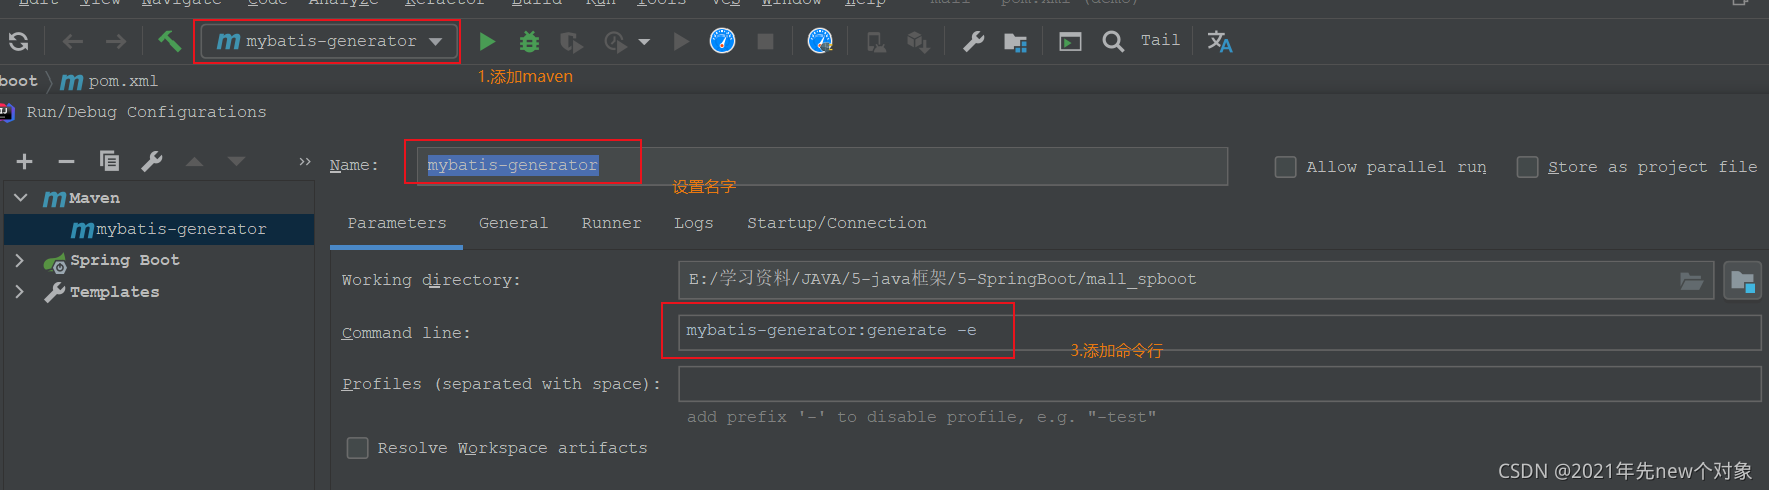The width and height of the screenshot is (1769, 490).
Task: Click the Back navigation arrow
Action: (73, 41)
